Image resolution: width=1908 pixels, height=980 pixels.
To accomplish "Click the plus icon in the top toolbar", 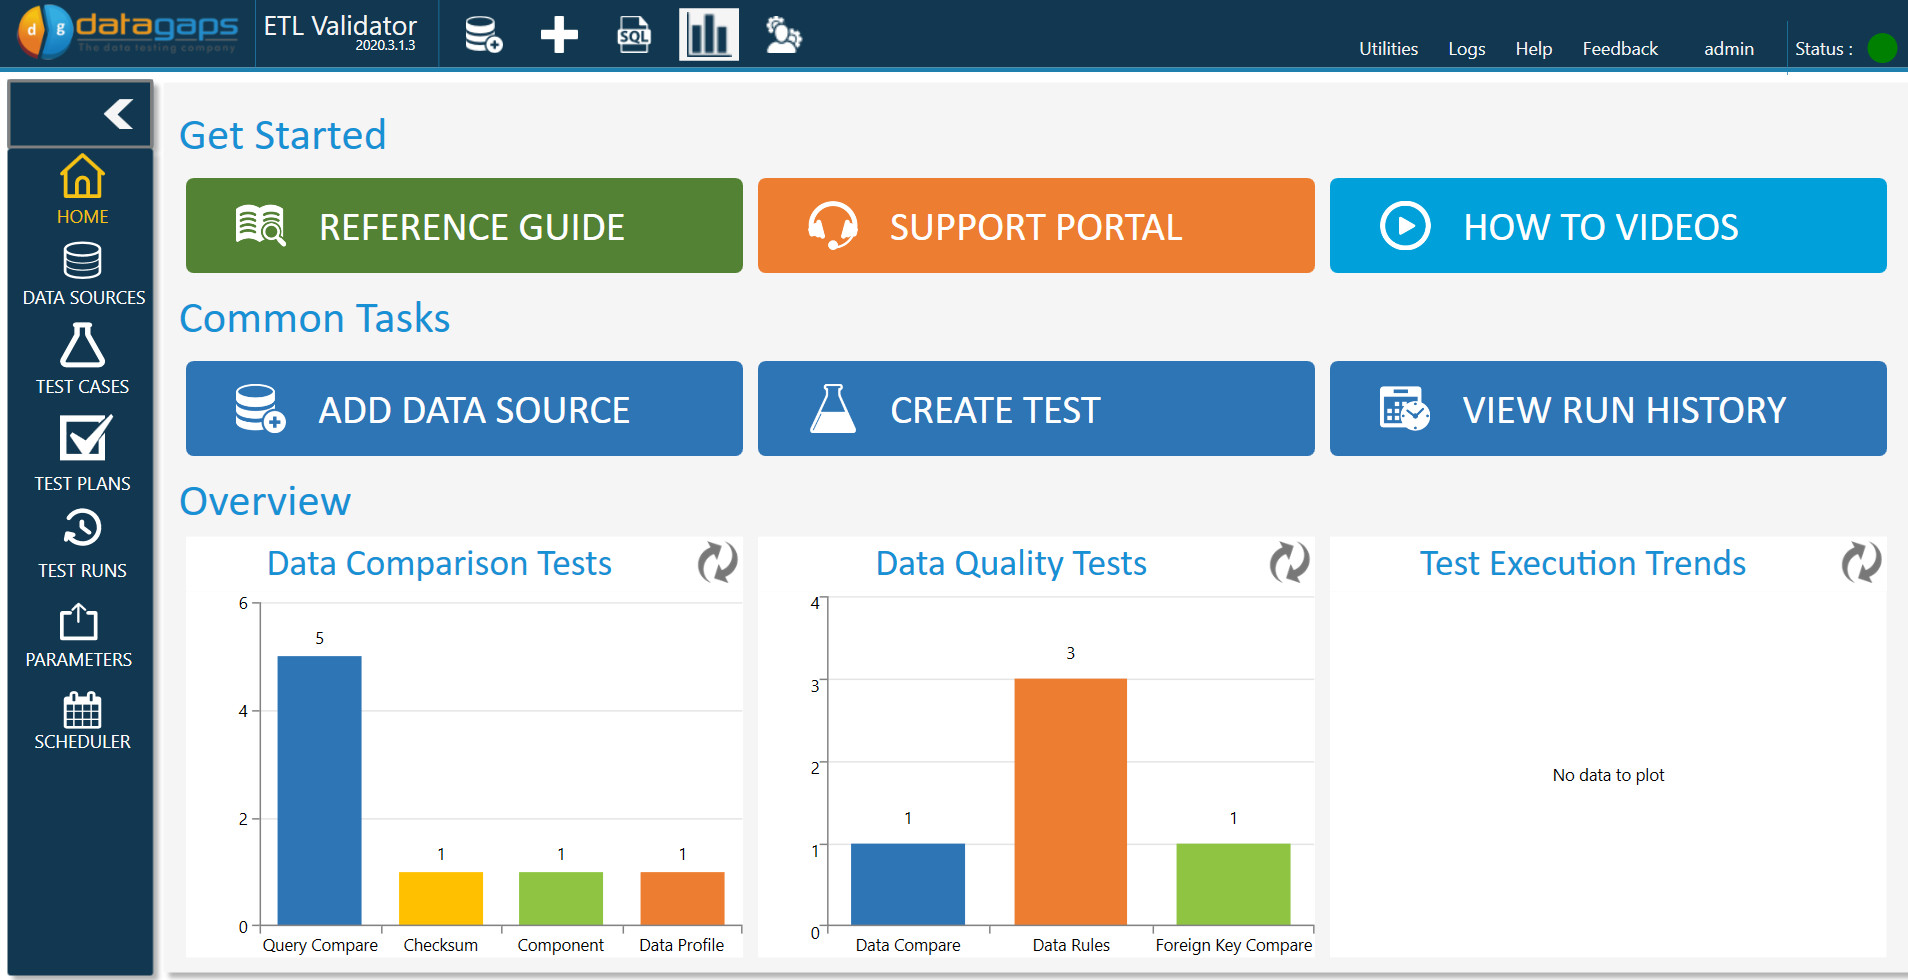I will point(558,33).
